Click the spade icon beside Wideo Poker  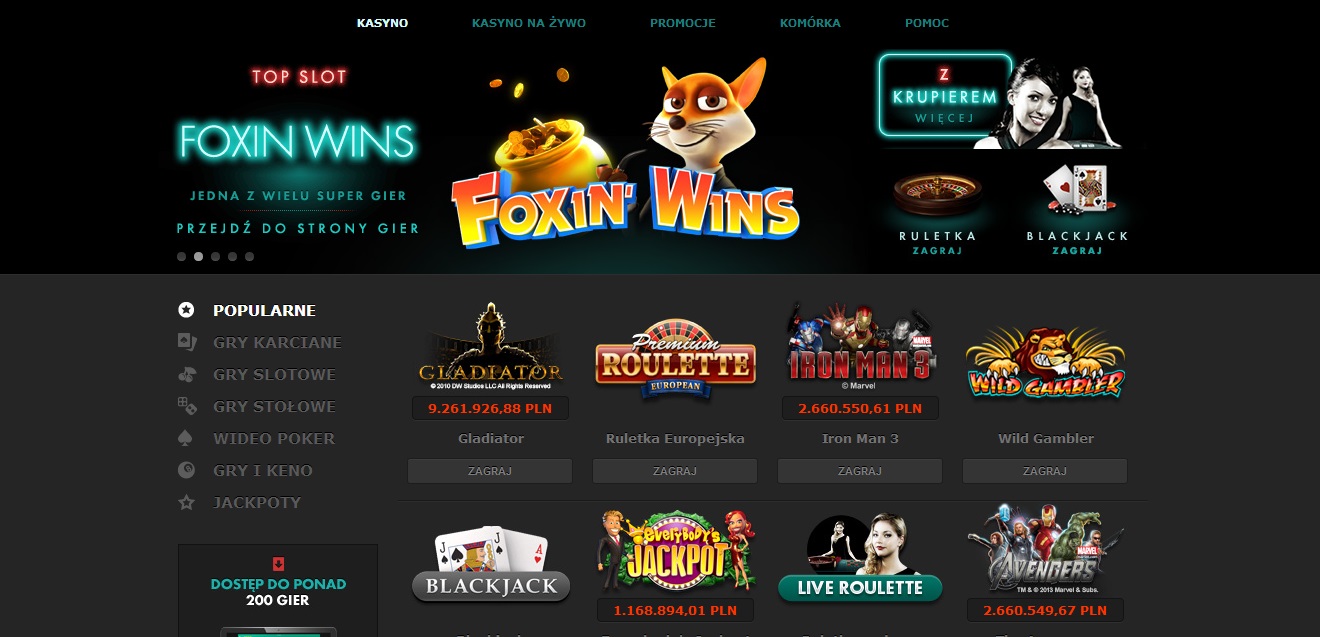click(186, 438)
